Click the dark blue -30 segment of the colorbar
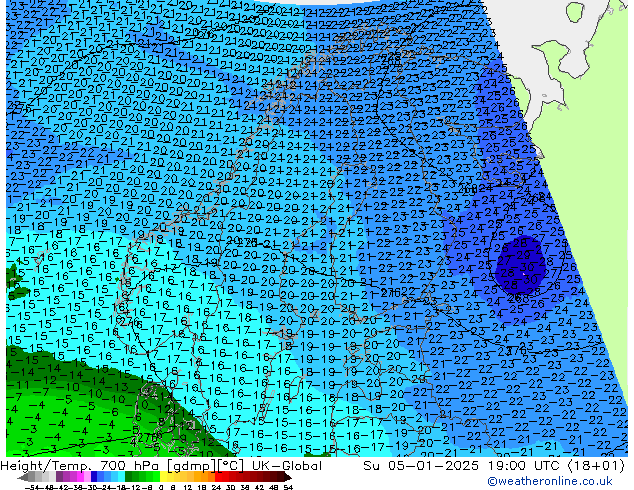This screenshot has height=490, width=634. pos(94,477)
